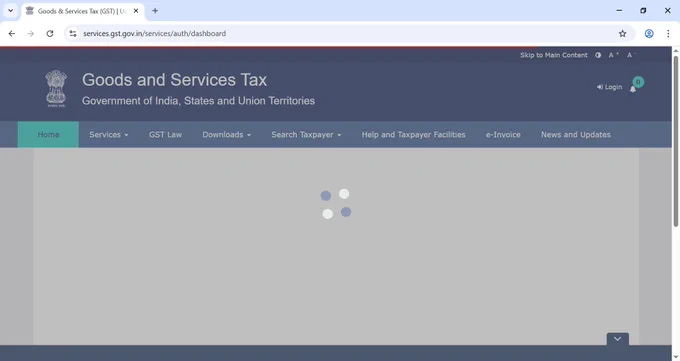Close the Goods & Services Tax tab
The height and width of the screenshot is (361, 680).
(x=136, y=11)
